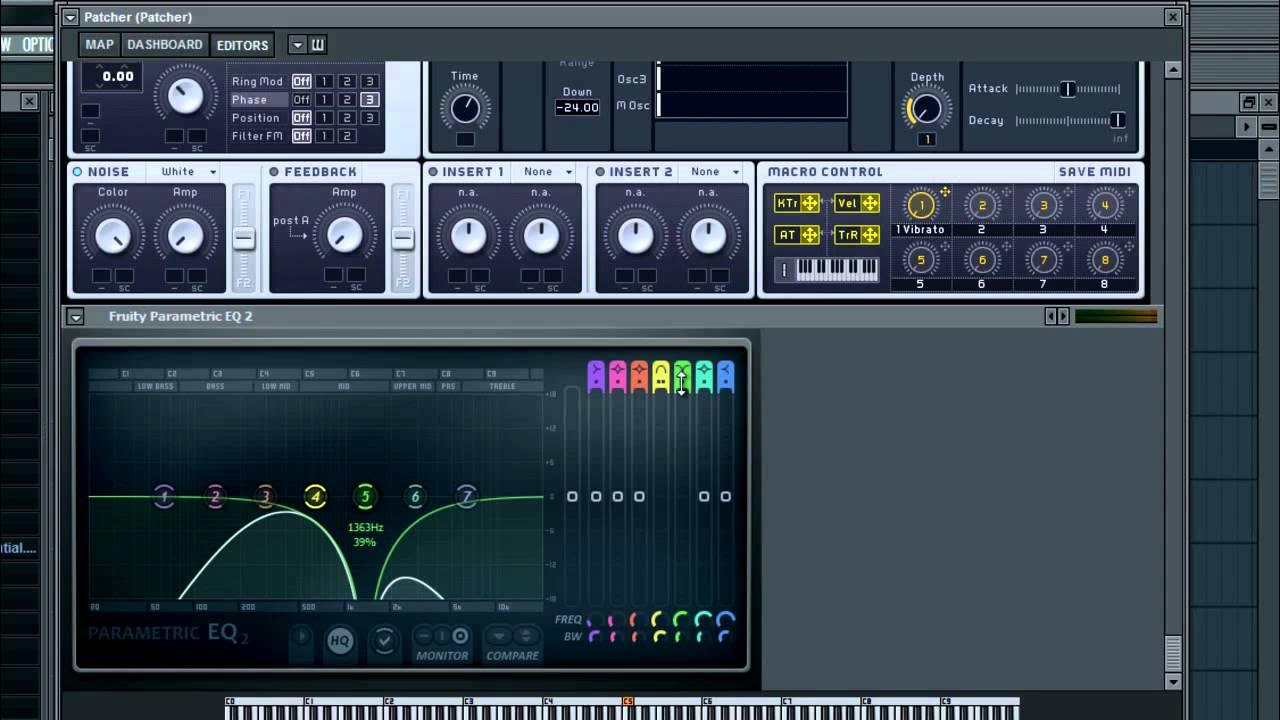
Task: Click the Noise Color knob
Action: coord(112,236)
